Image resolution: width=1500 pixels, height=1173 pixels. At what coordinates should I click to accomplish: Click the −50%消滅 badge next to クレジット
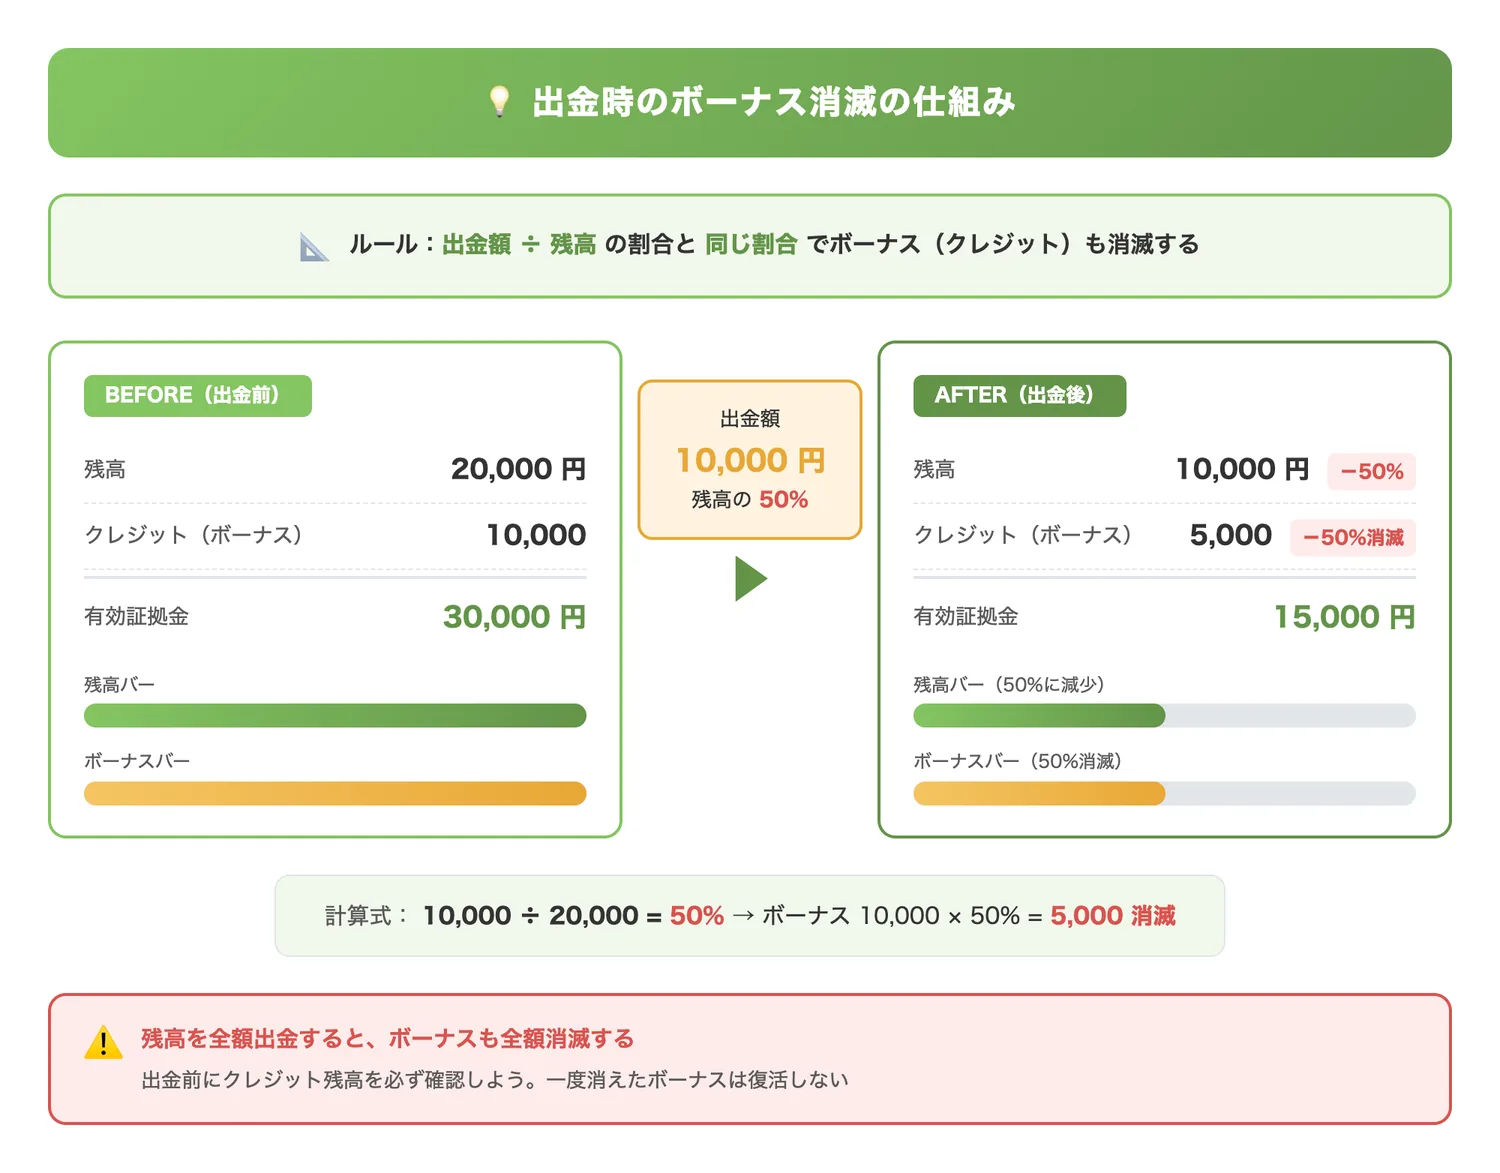[x=1353, y=537]
